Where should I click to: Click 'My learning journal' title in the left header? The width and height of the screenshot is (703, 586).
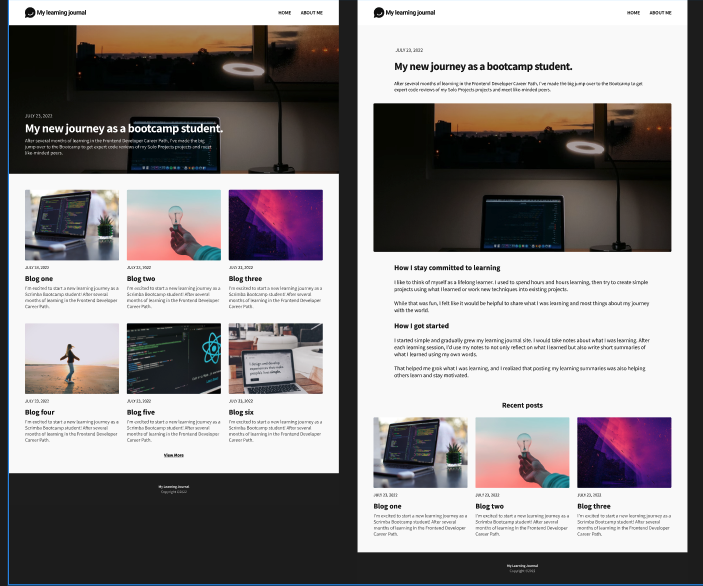[61, 13]
